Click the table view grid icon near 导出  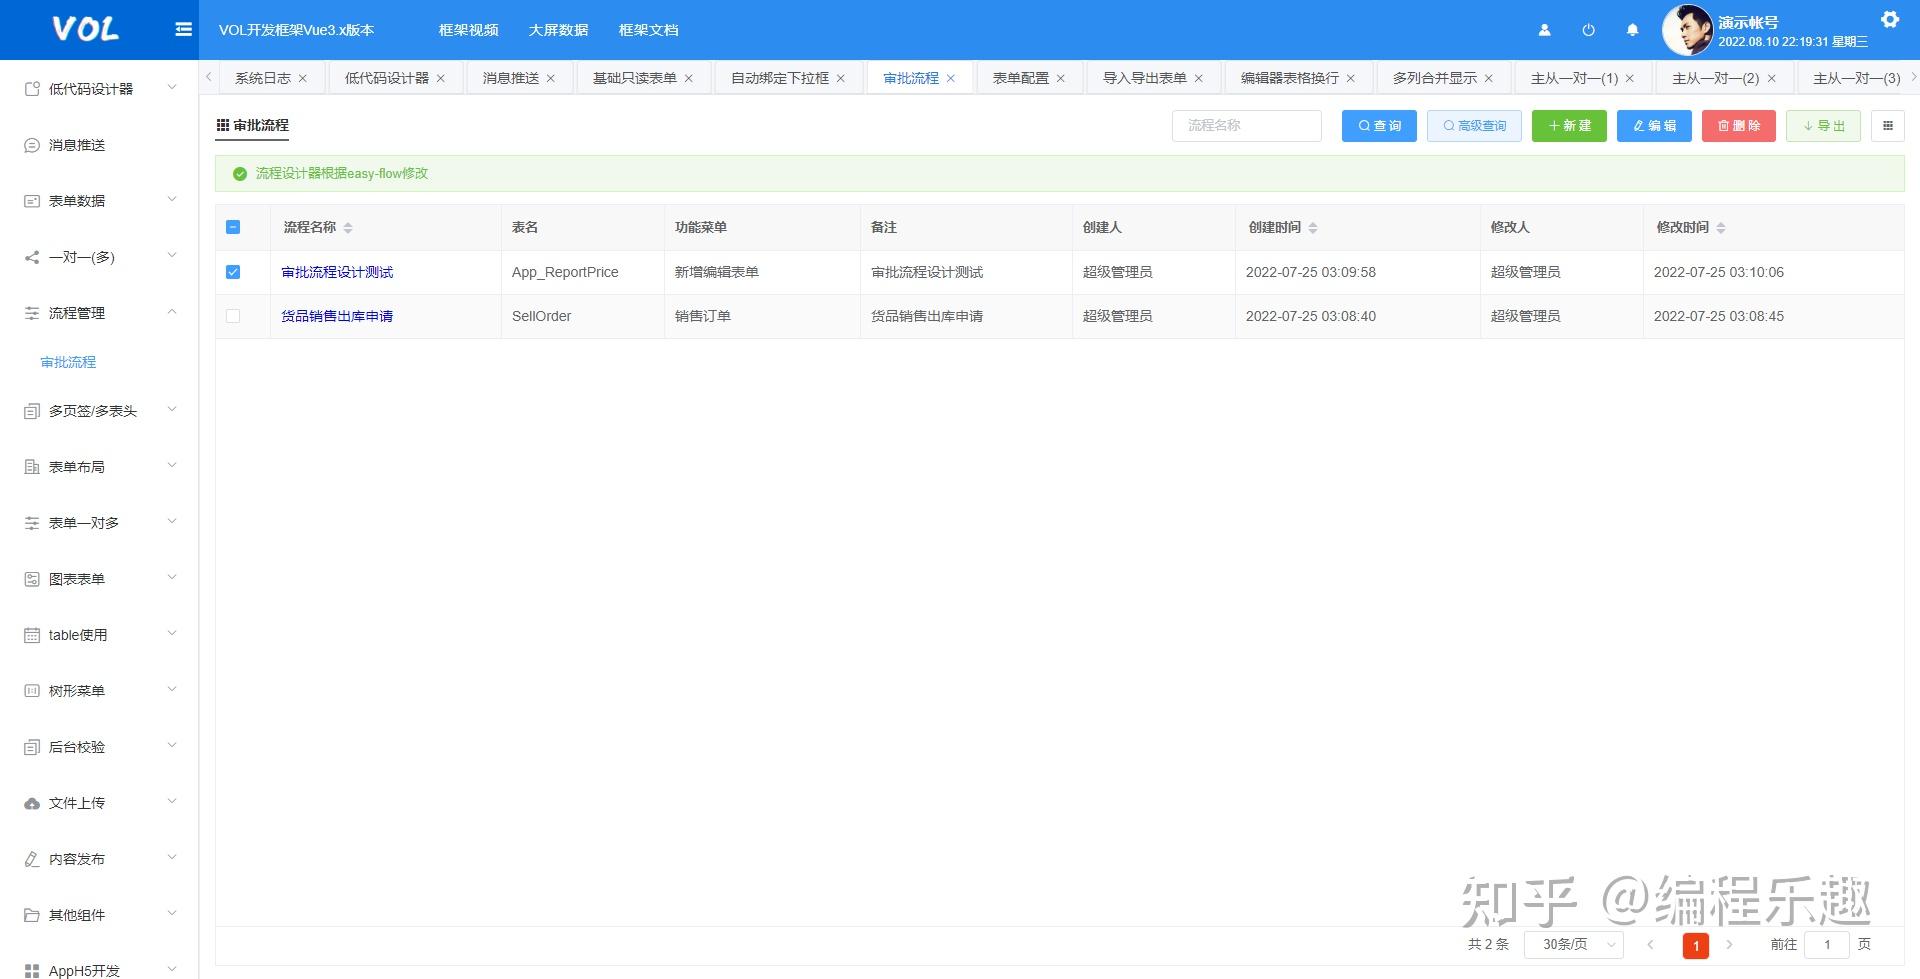[x=1887, y=125]
